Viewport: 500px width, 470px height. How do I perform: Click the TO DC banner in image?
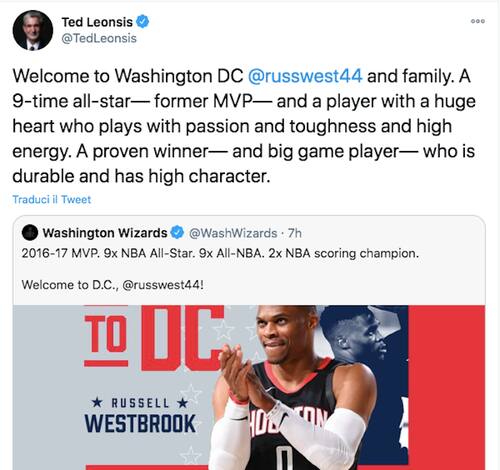pos(153,337)
